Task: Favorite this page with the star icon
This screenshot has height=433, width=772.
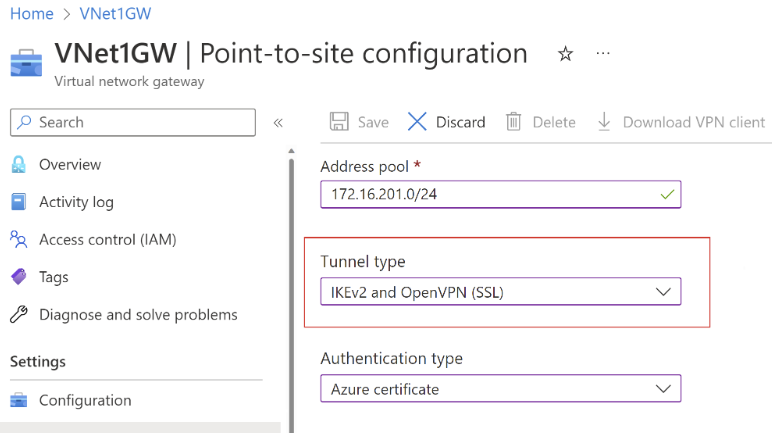Action: point(565,53)
